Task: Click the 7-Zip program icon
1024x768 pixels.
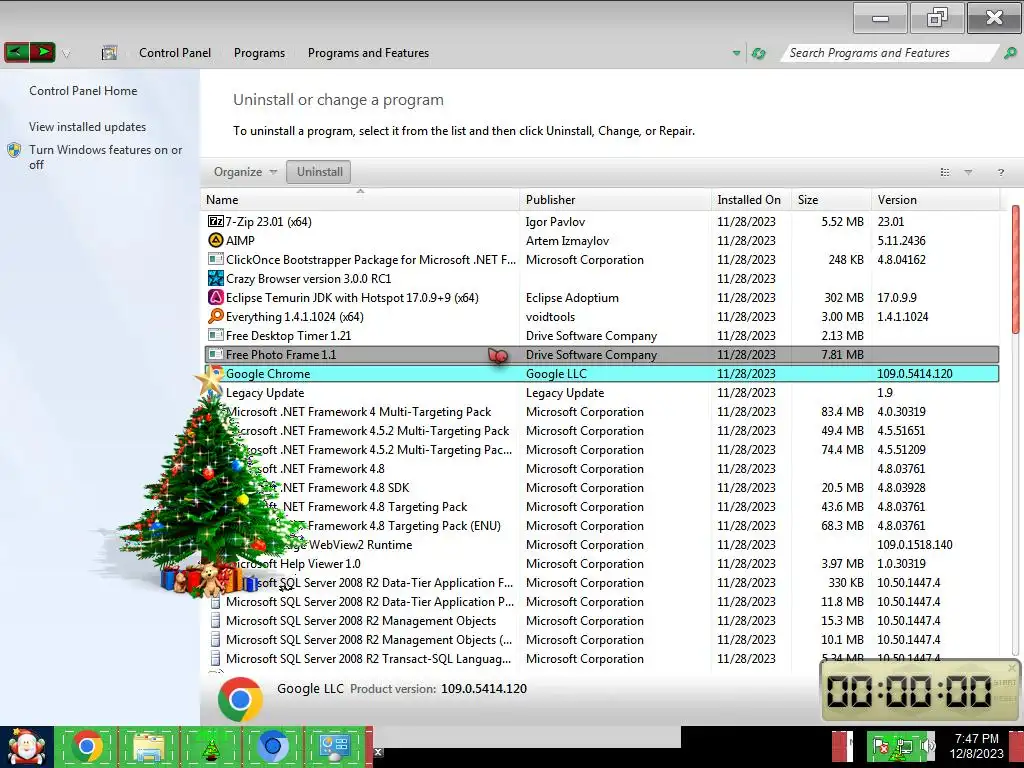Action: (216, 221)
